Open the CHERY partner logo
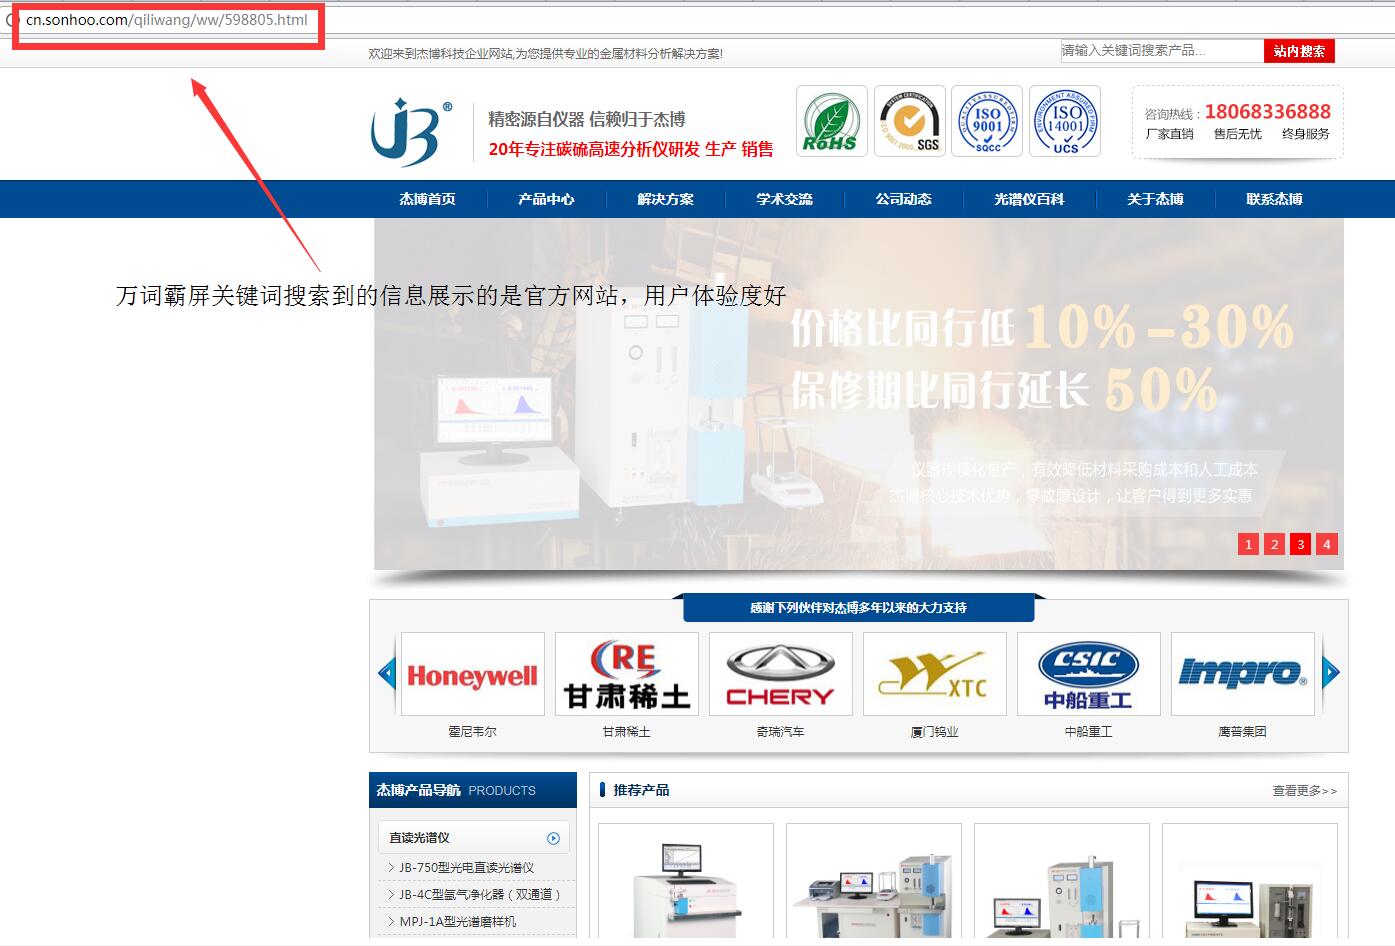Viewport: 1395px width, 946px height. (x=780, y=675)
